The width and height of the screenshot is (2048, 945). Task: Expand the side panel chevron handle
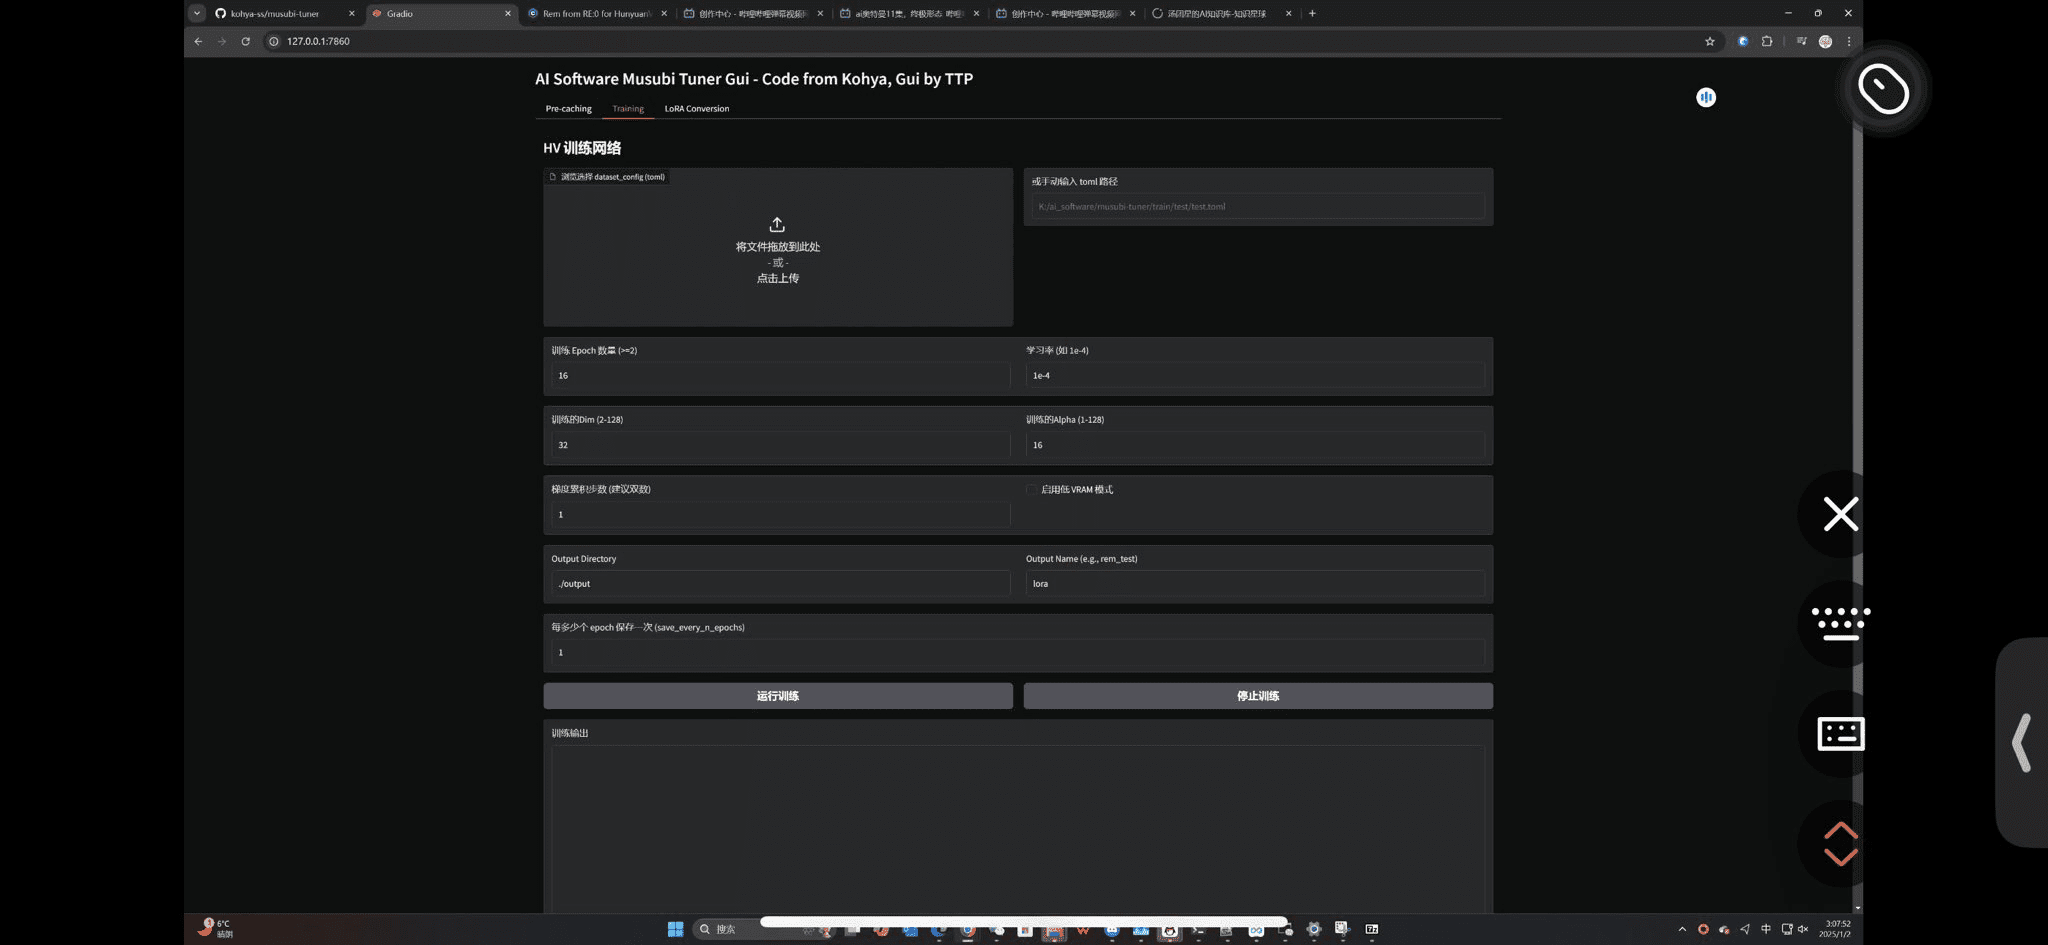tap(2021, 742)
